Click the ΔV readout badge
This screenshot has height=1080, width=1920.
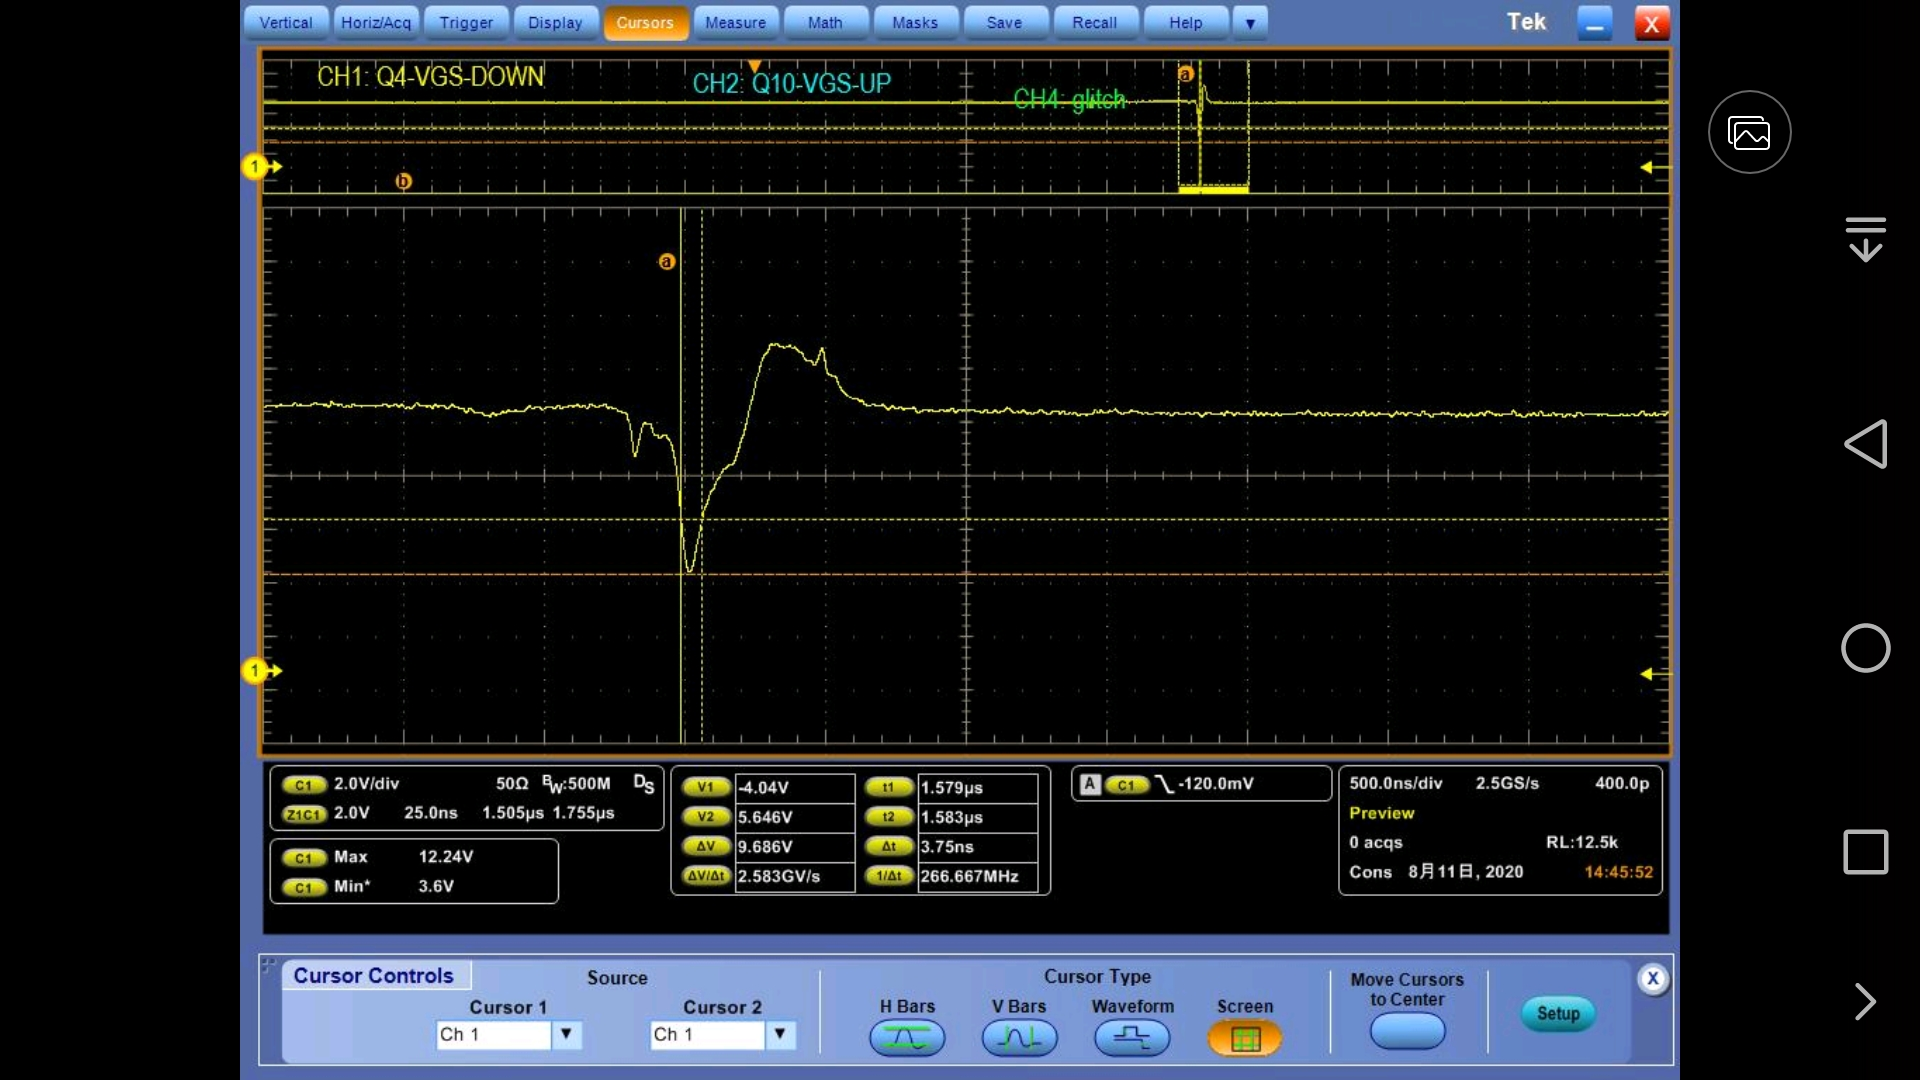706,846
